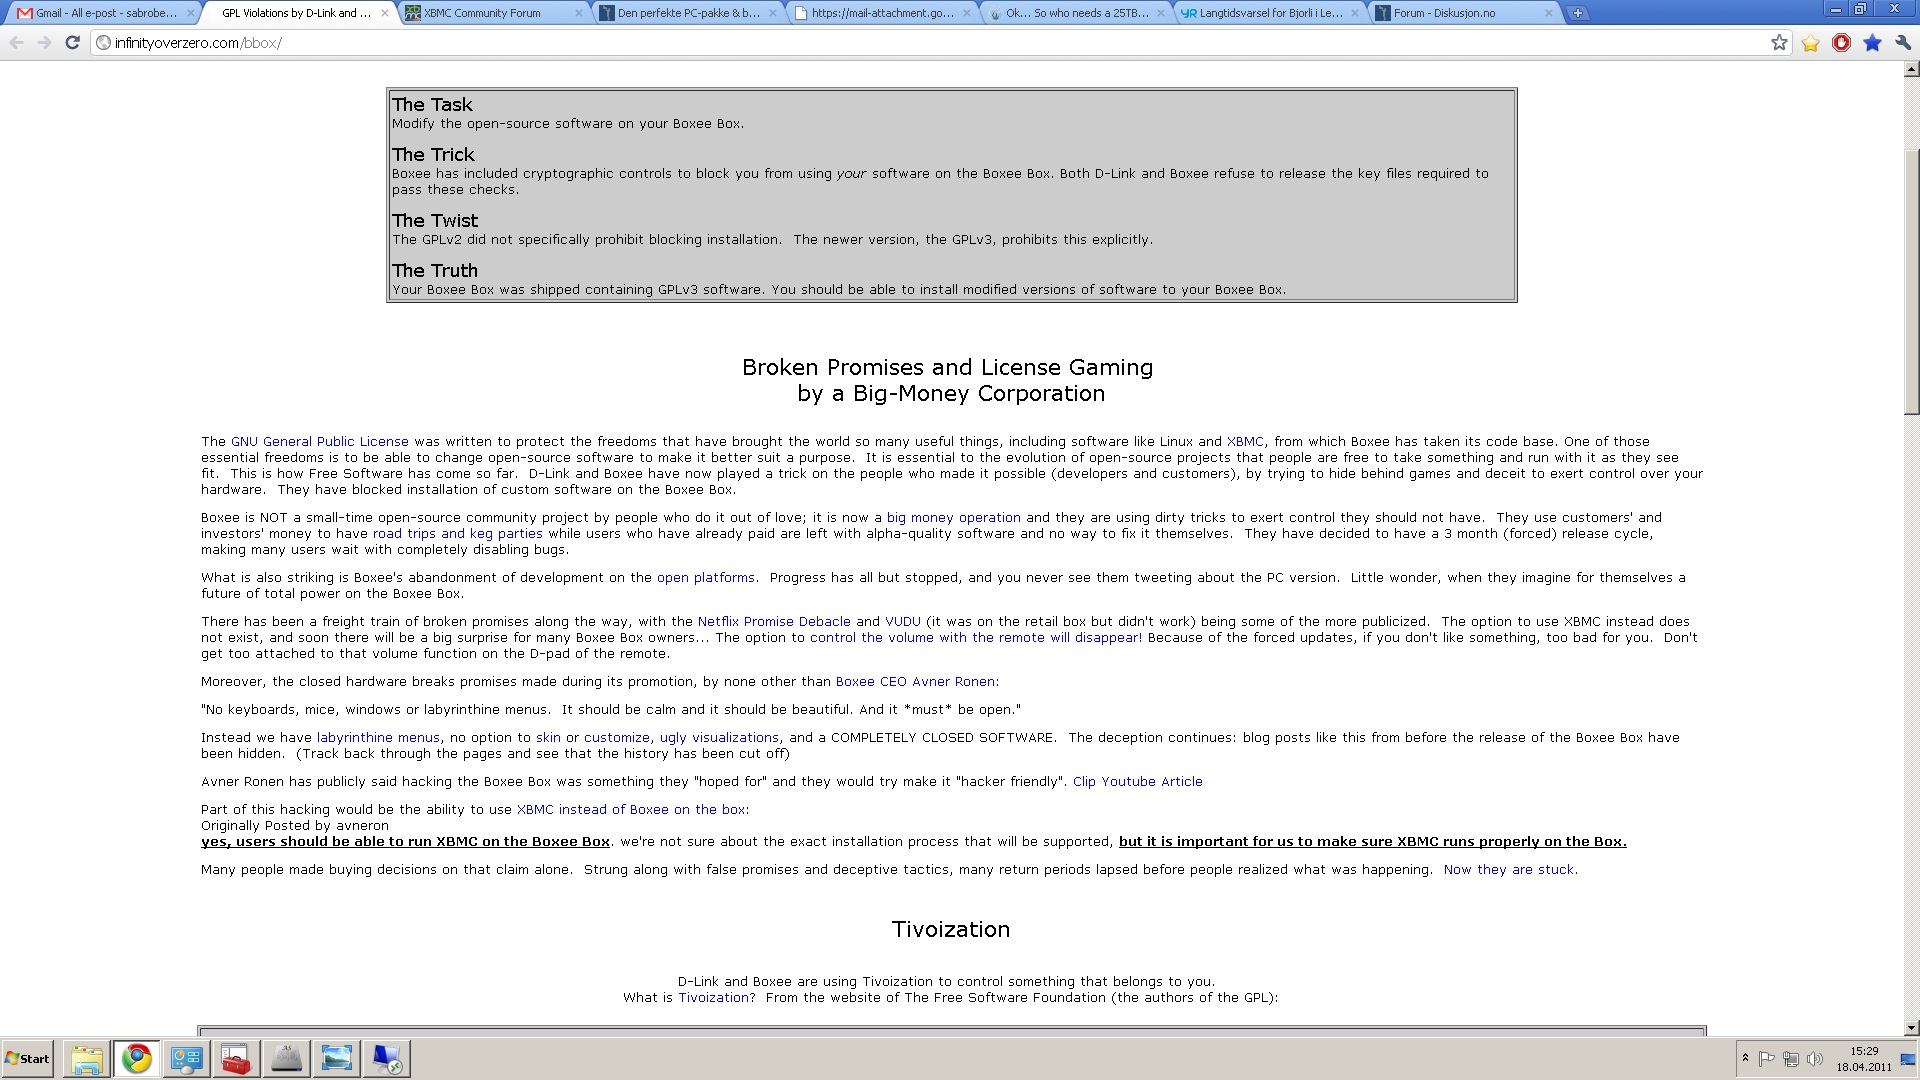The width and height of the screenshot is (1920, 1080).
Task: Open the Tivoization link
Action: click(713, 997)
